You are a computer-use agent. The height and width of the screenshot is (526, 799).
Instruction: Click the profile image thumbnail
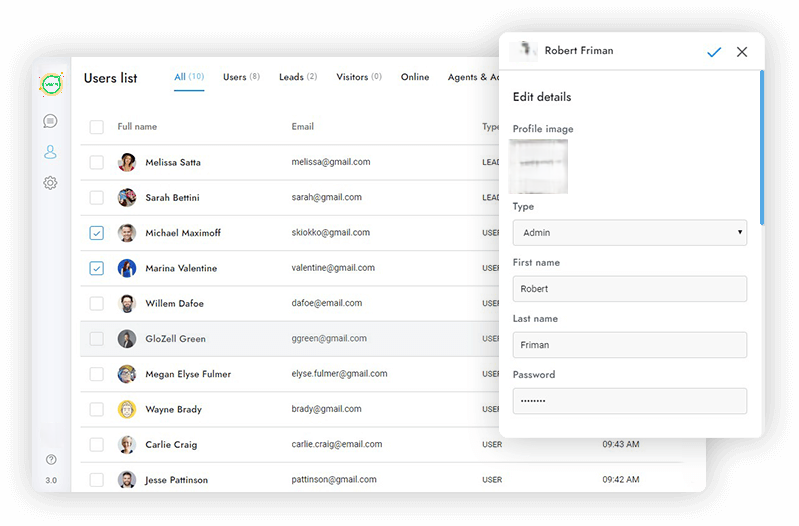point(539,166)
